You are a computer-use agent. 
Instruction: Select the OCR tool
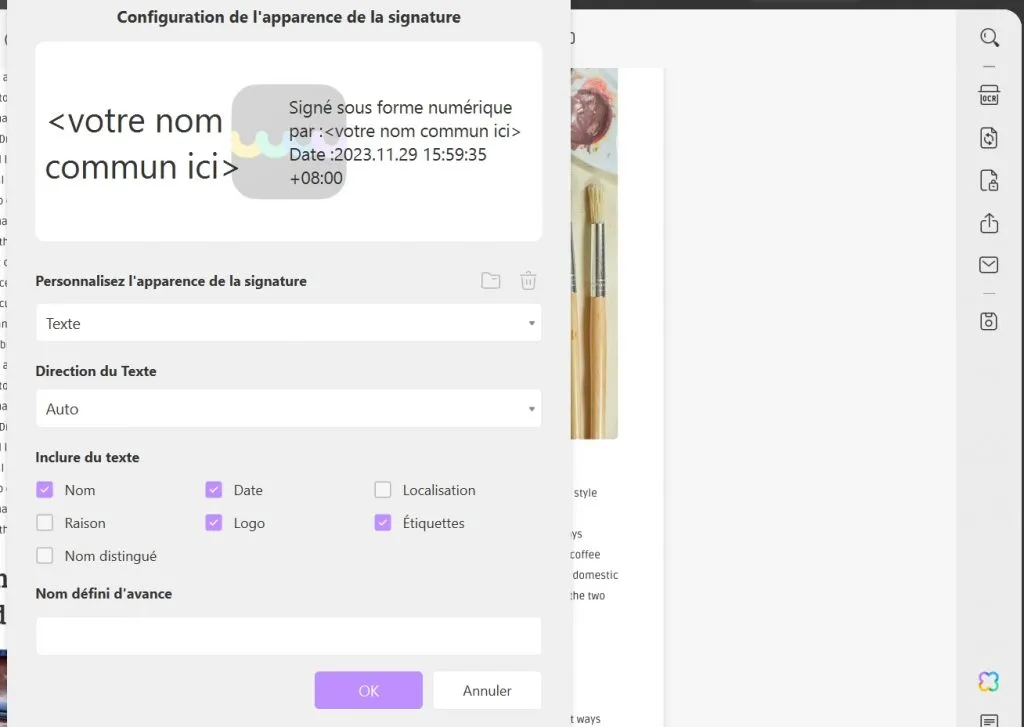click(x=989, y=95)
